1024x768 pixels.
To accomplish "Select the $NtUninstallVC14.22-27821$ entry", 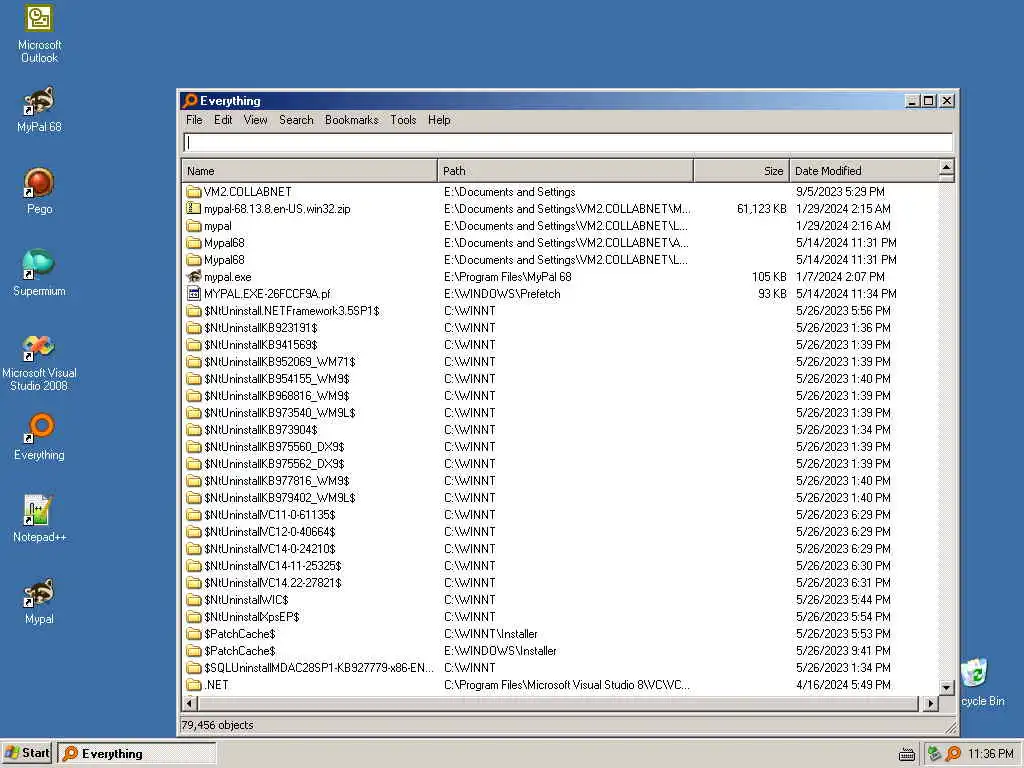I will pyautogui.click(x=272, y=583).
